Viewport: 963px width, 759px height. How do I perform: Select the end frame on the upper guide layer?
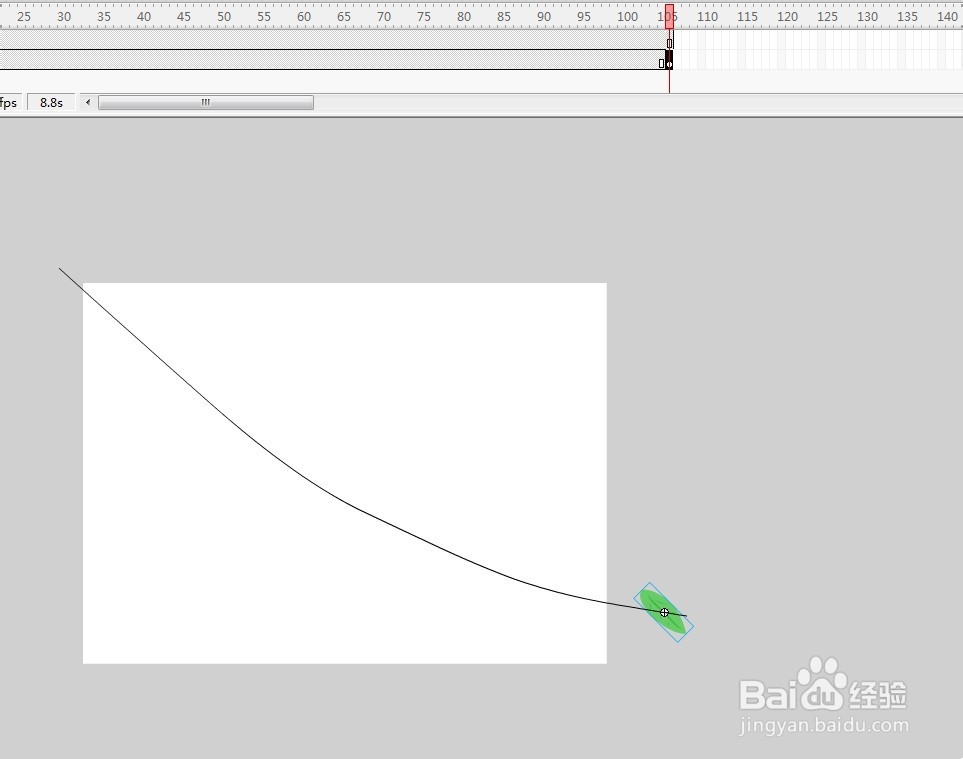pos(669,40)
